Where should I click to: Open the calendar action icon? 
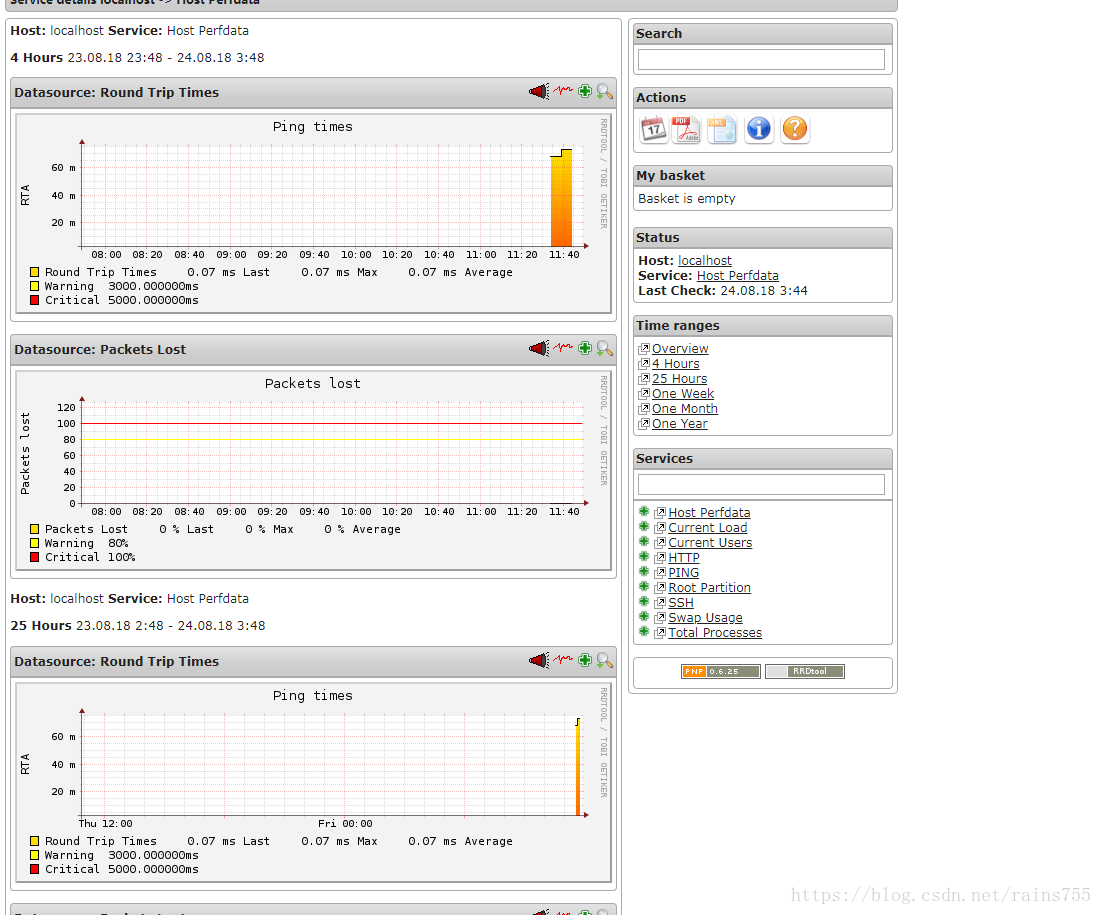click(x=654, y=129)
